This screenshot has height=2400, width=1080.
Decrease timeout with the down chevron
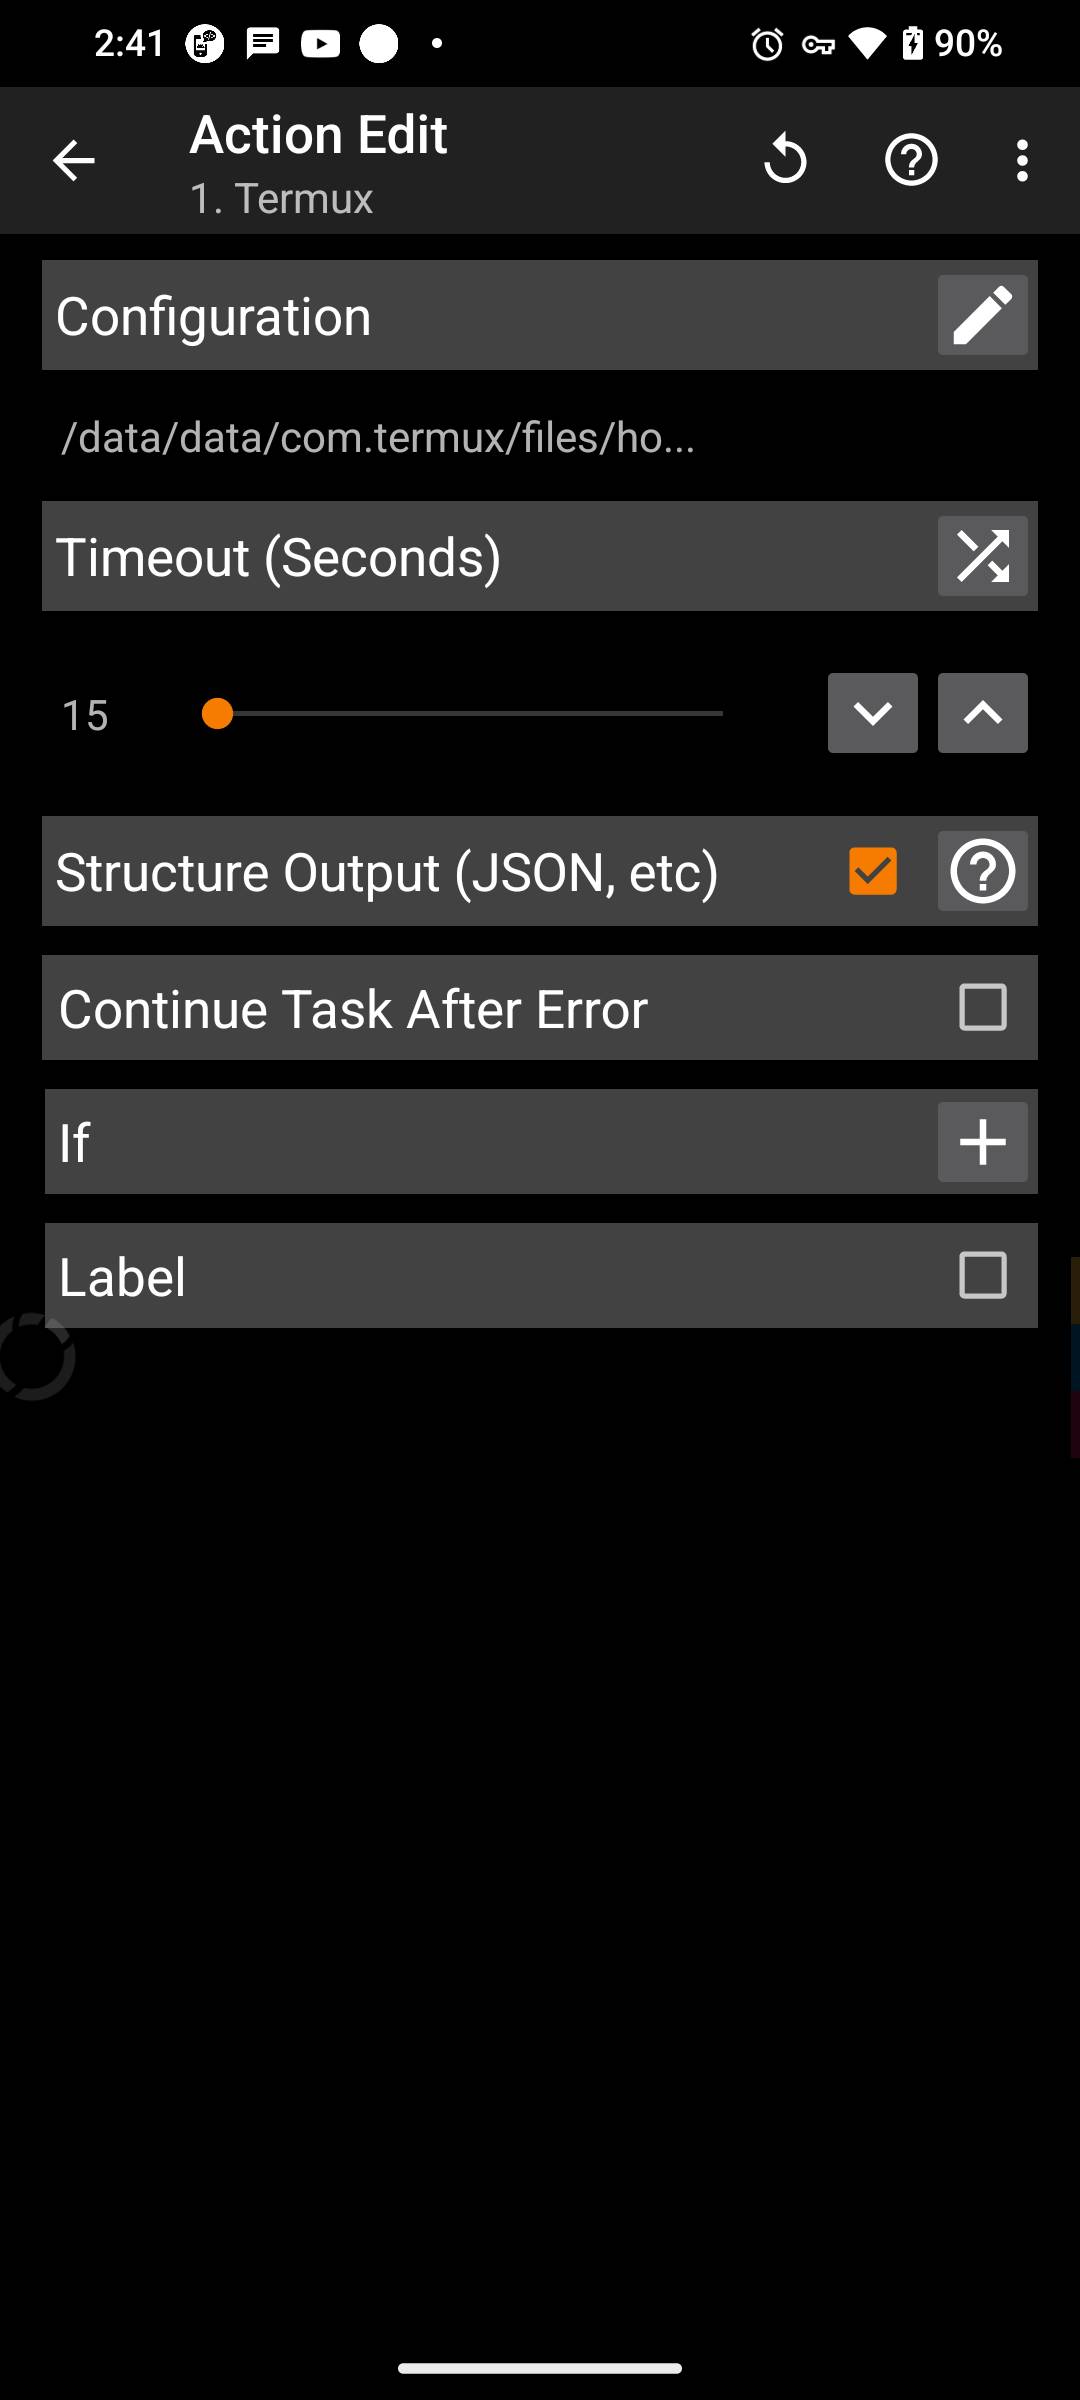click(x=872, y=713)
